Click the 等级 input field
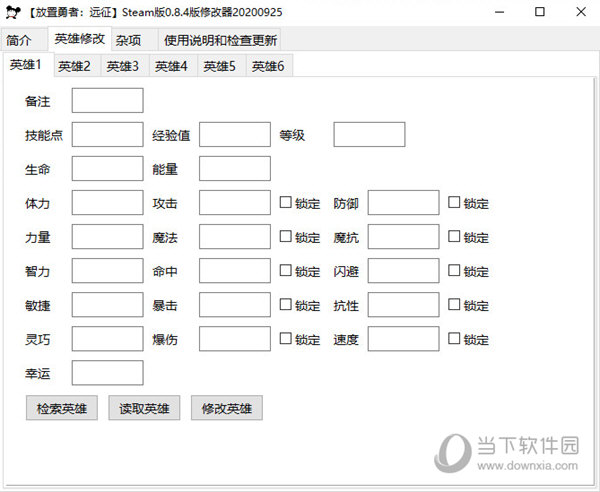Viewport: 600px width, 492px height. (369, 135)
